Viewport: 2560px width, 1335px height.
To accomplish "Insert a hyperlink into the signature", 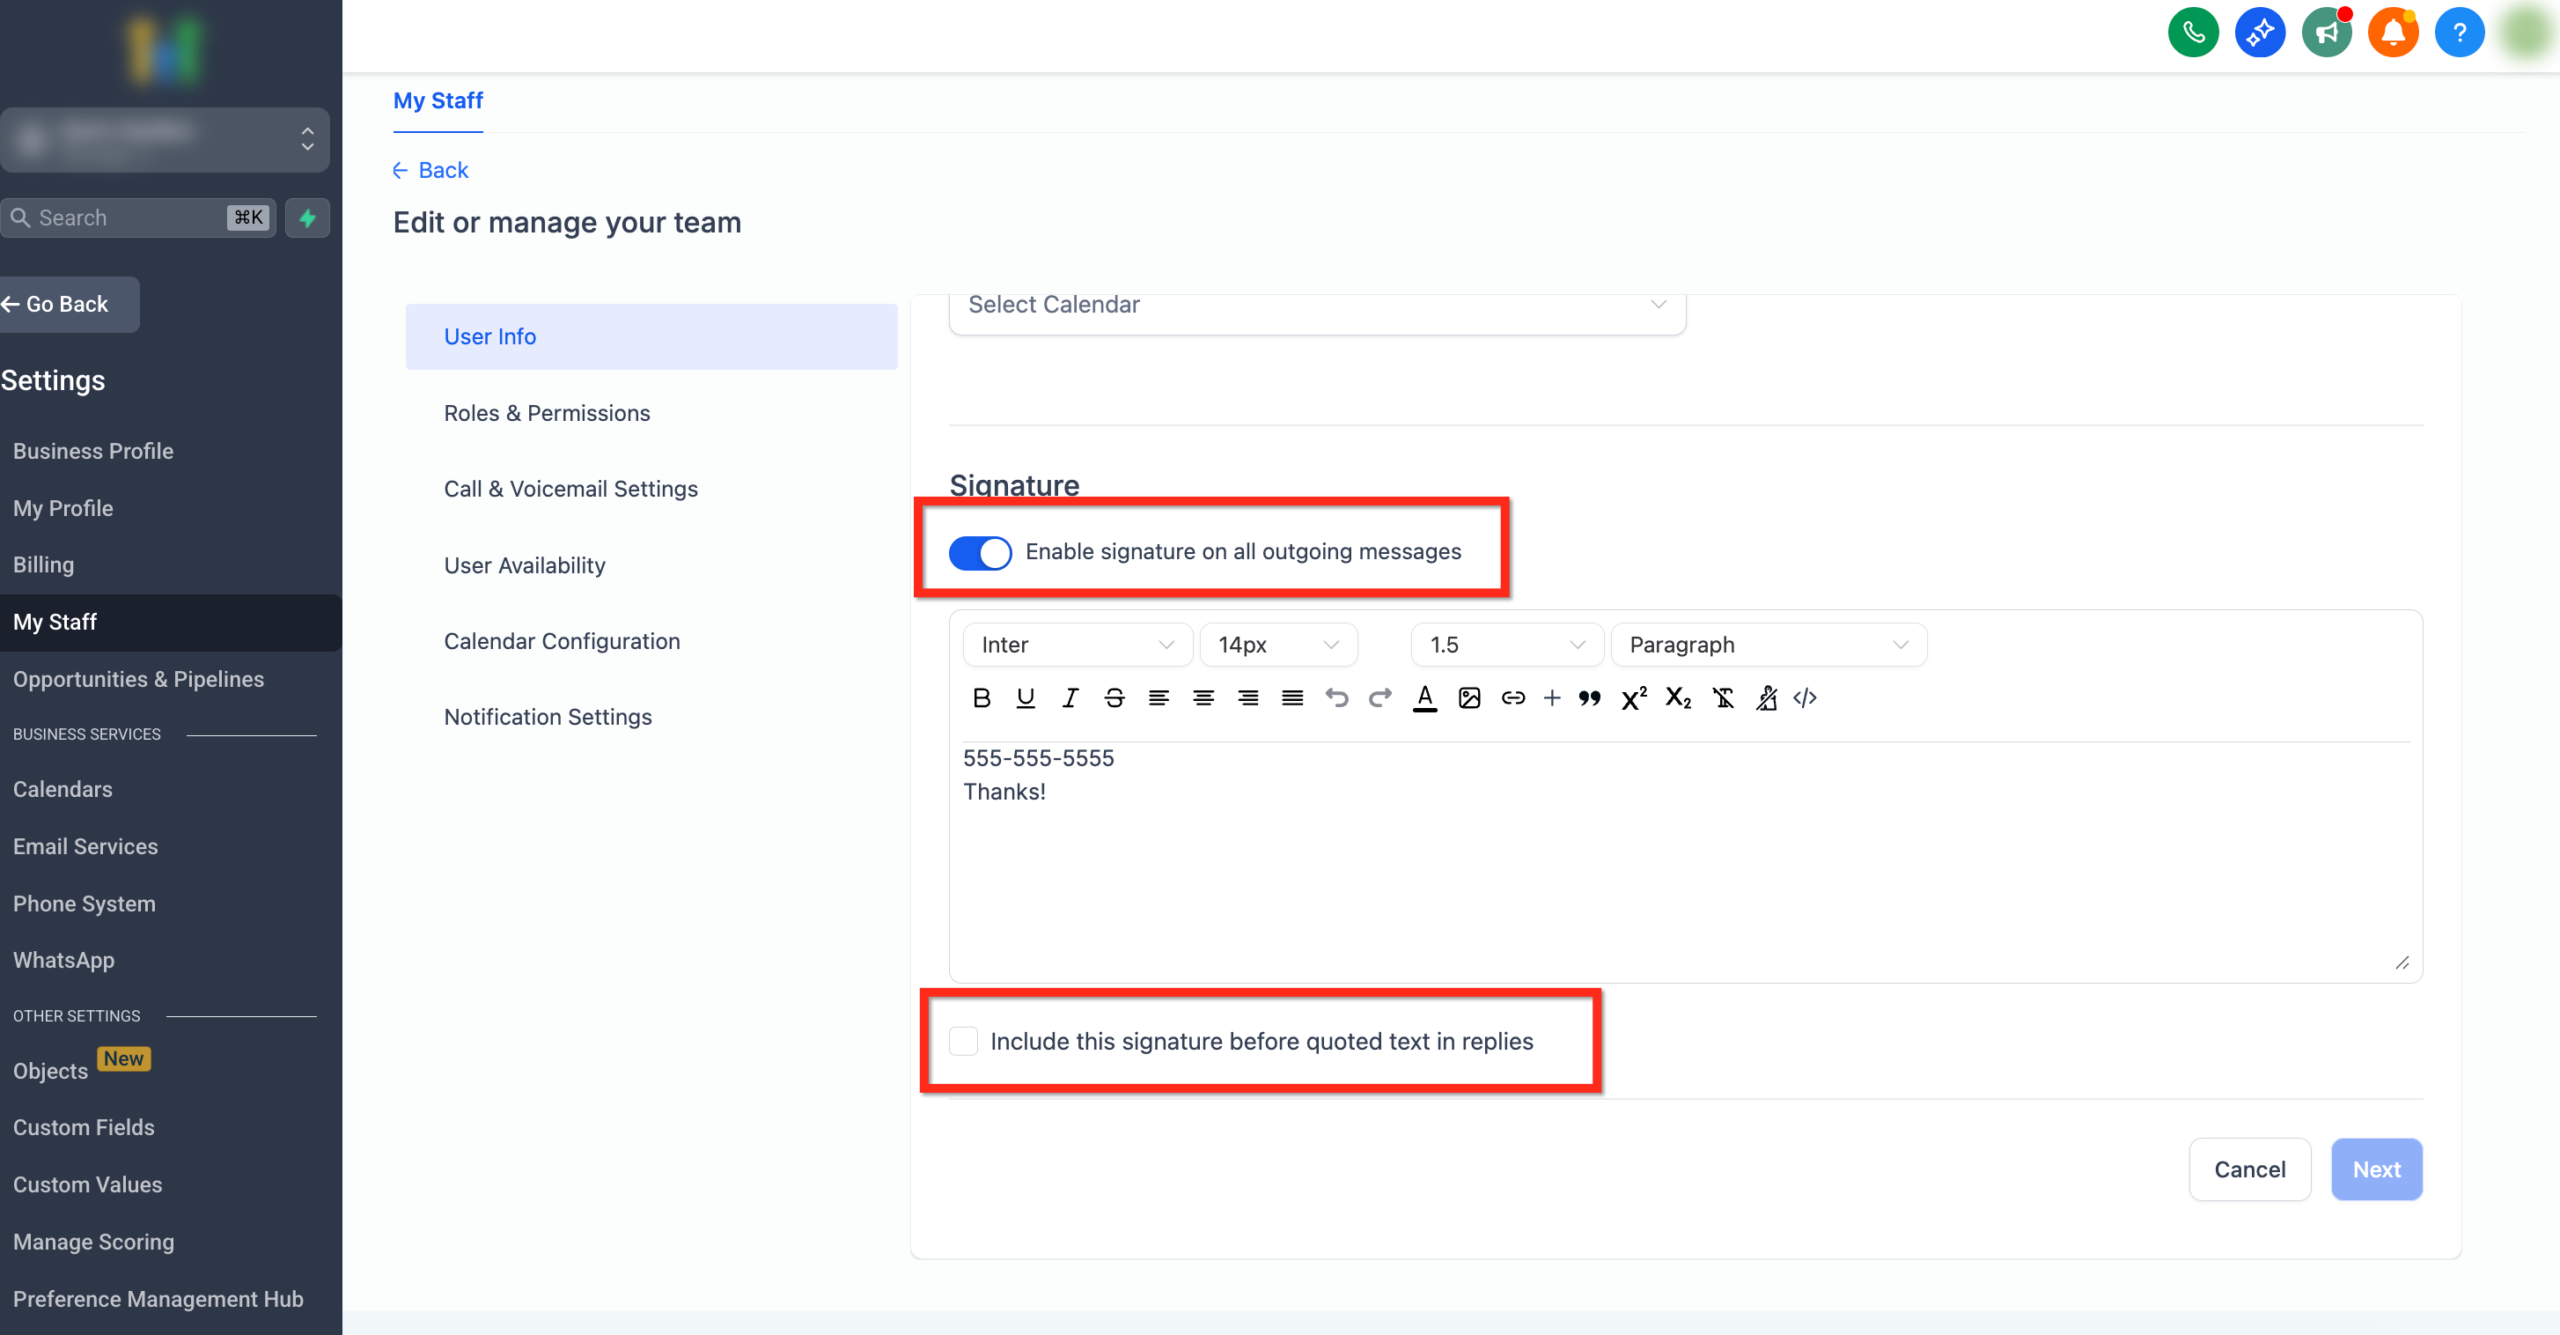I will 1513,698.
